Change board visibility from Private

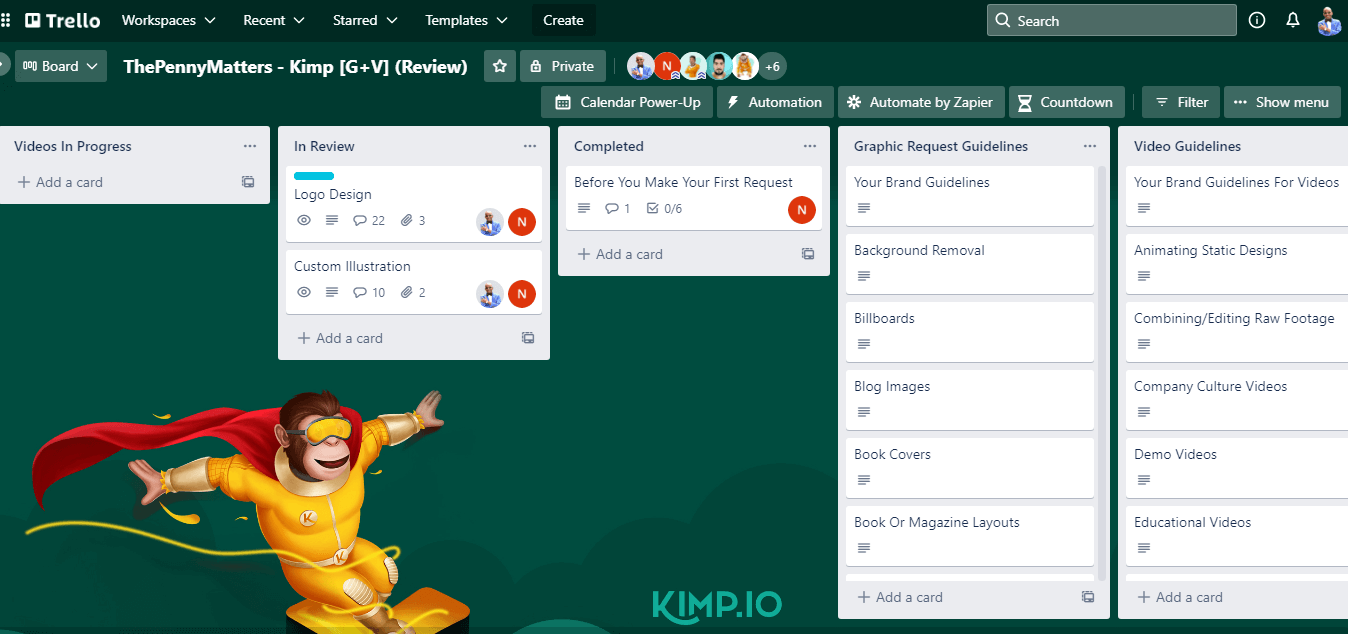[562, 66]
